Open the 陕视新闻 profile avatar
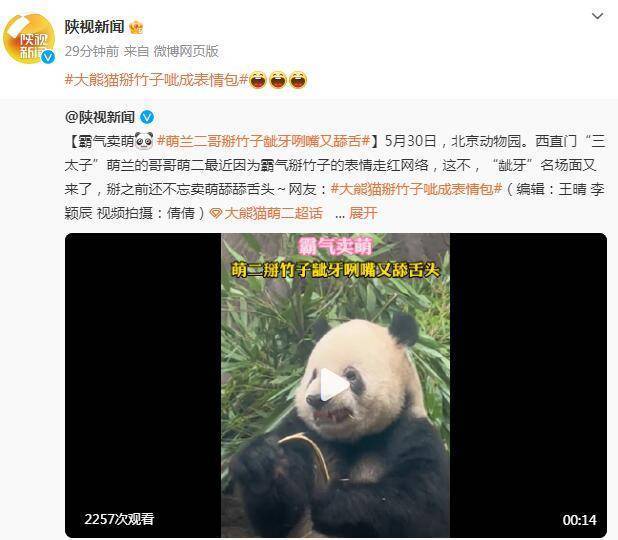Image resolution: width=618 pixels, height=540 pixels. [29, 39]
